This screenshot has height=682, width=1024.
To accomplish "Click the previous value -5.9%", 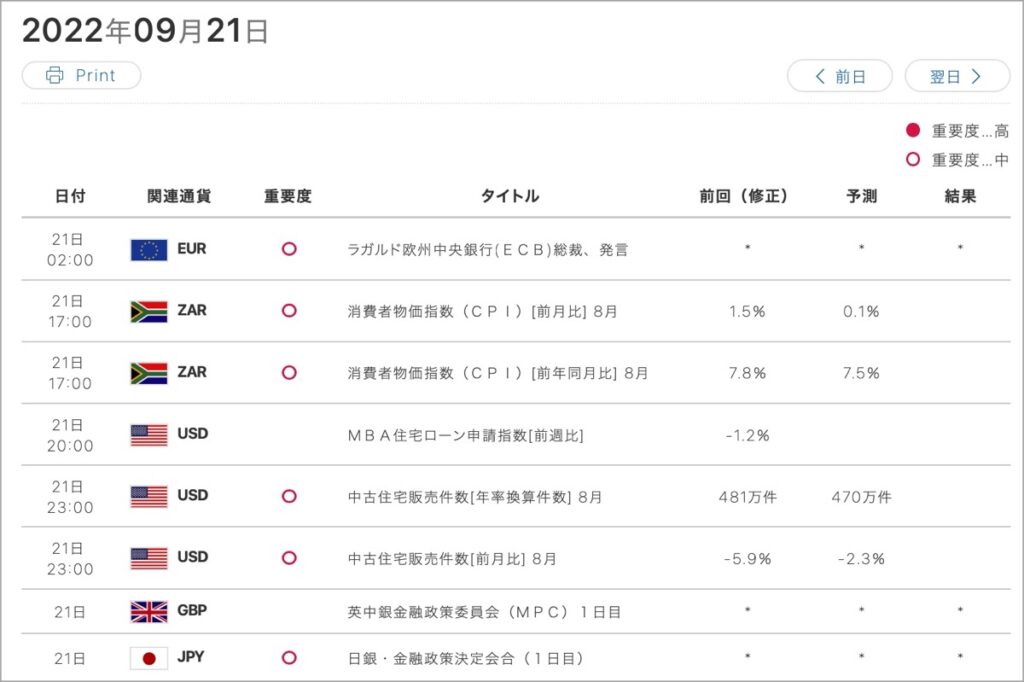I will tap(747, 559).
